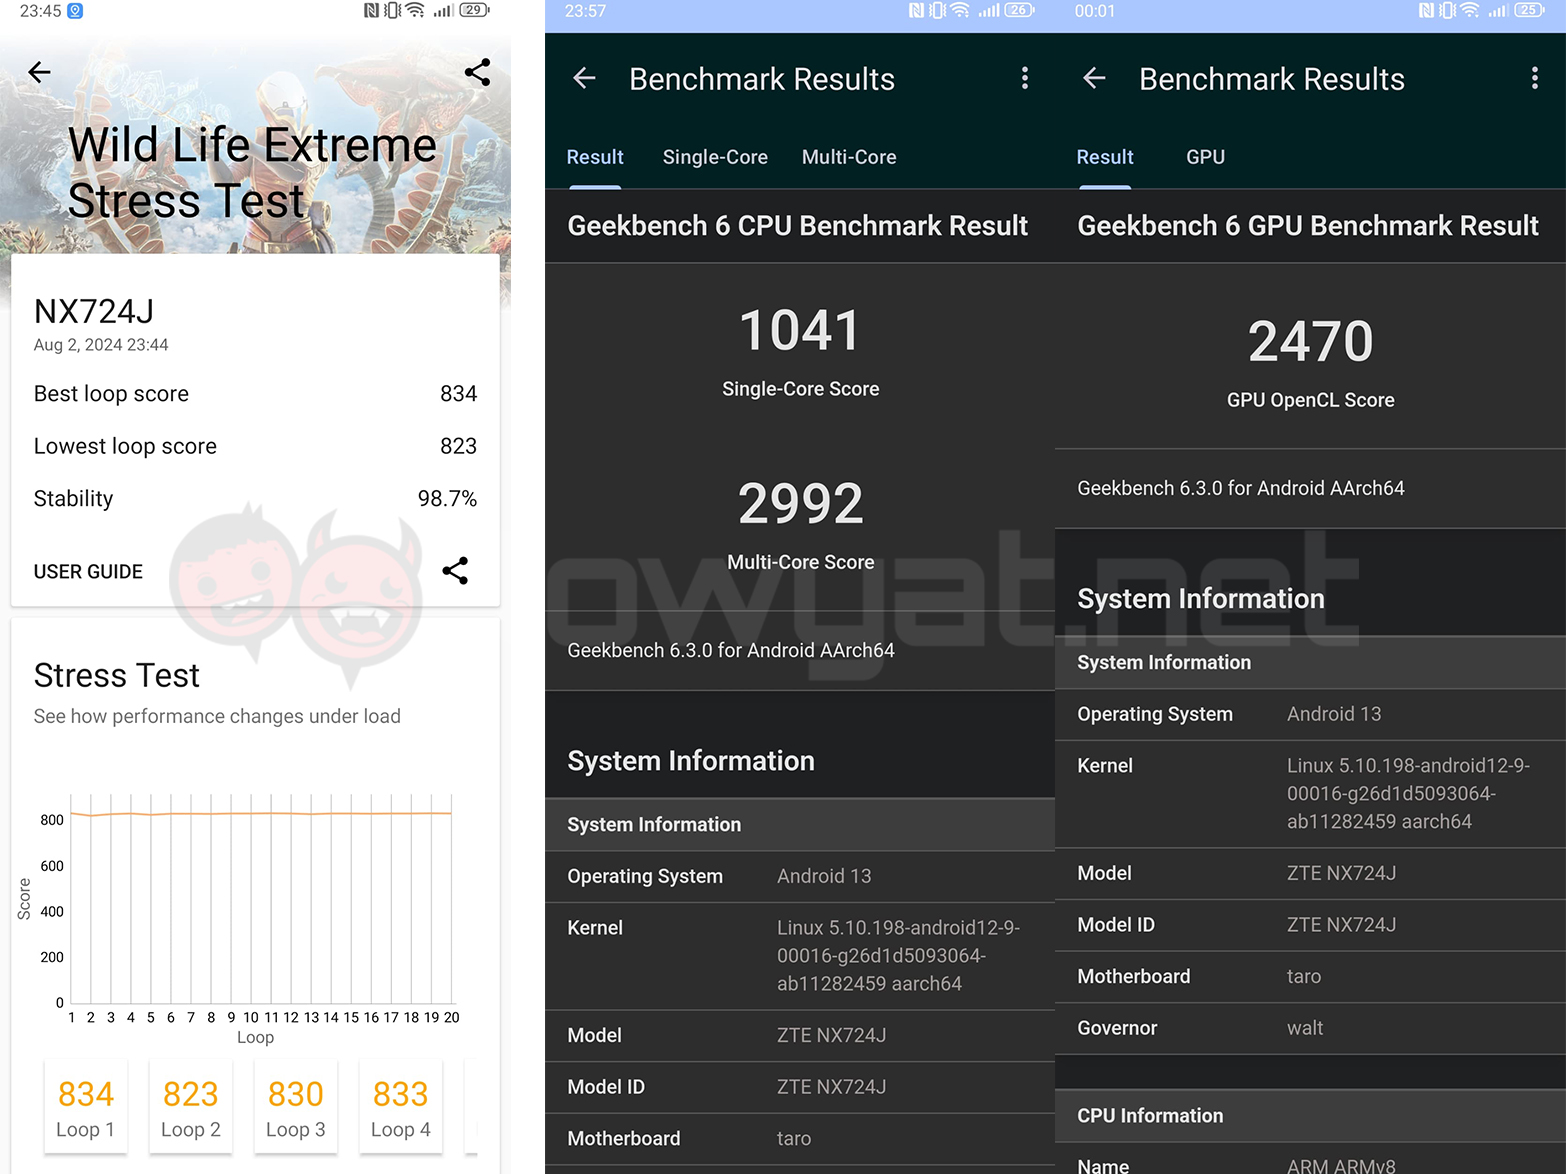Tap Operating System row in GPU results
Viewport: 1566px width, 1174px height.
[x=1310, y=714]
